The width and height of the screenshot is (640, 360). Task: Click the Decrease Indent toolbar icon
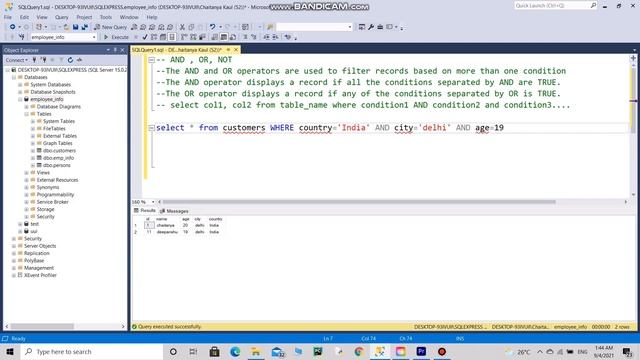point(266,37)
